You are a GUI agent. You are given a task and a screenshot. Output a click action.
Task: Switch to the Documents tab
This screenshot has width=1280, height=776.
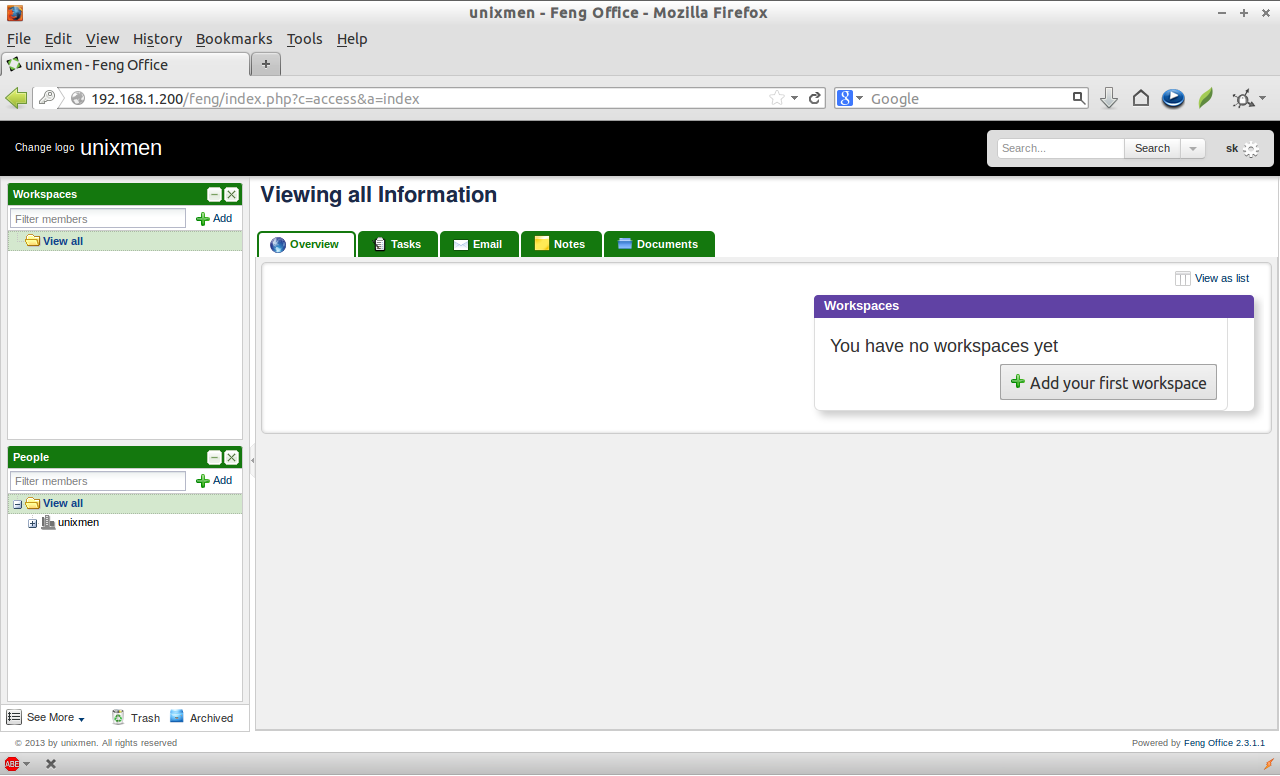pos(659,244)
